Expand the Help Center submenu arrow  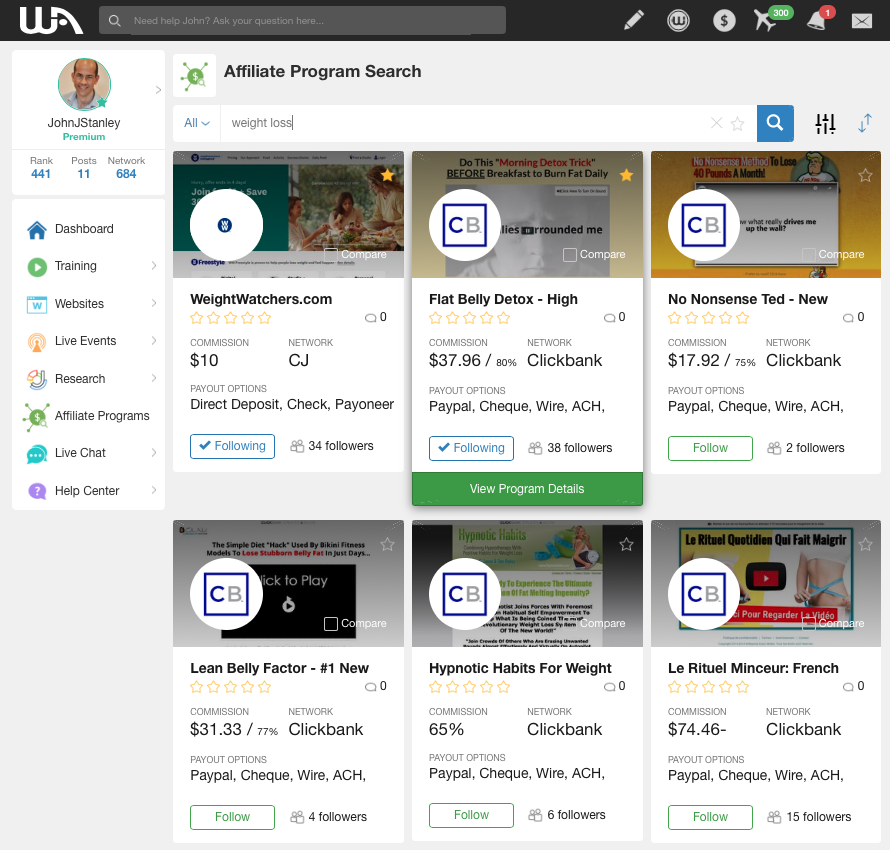coord(154,490)
